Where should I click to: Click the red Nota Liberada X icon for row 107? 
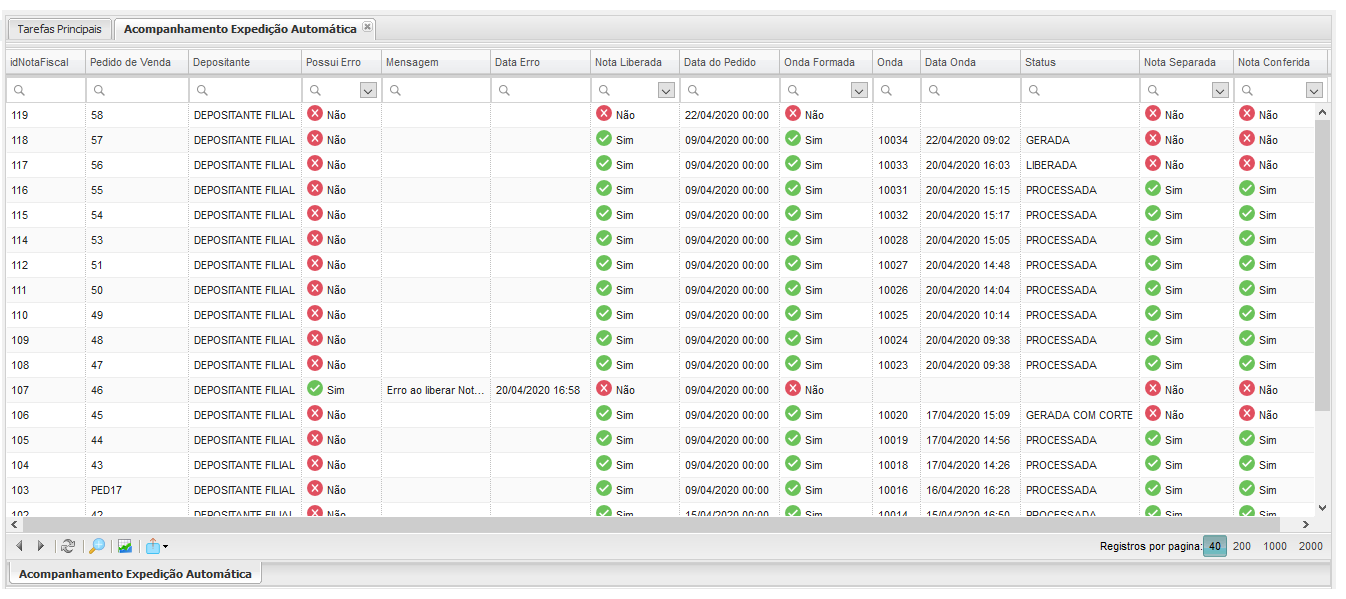click(x=603, y=388)
